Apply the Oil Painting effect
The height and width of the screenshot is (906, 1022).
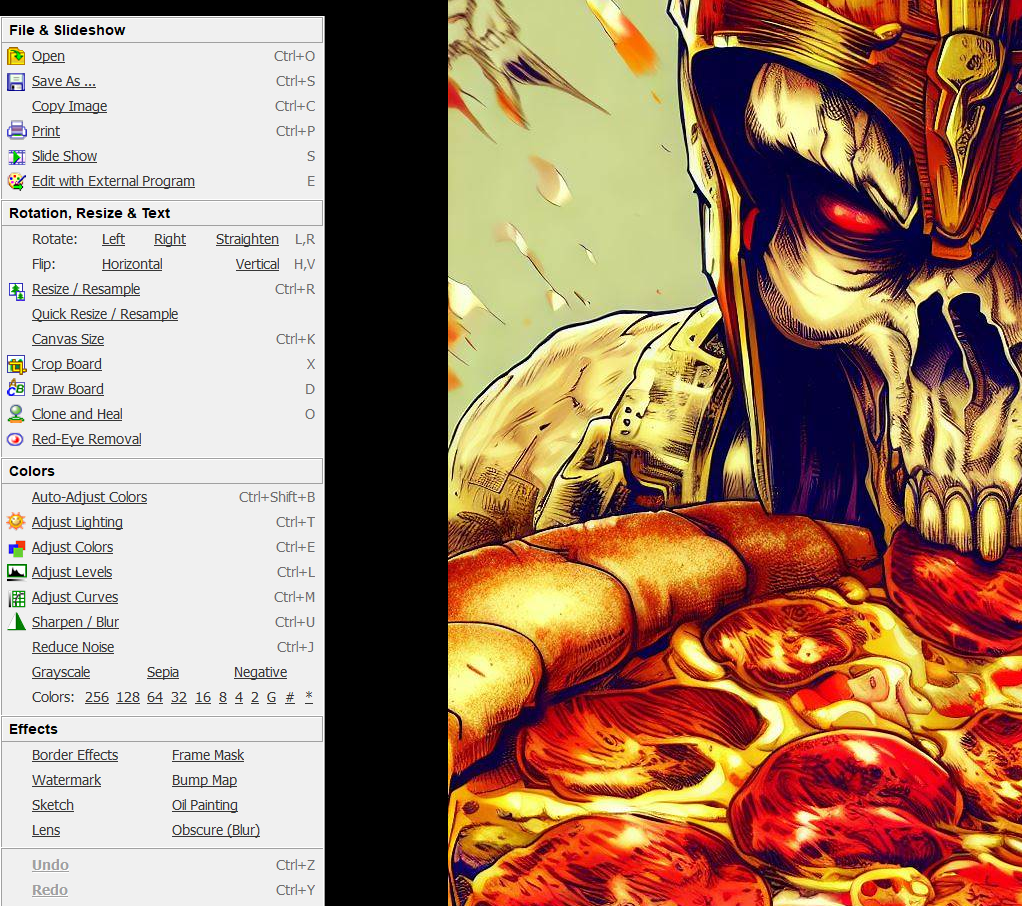point(205,805)
